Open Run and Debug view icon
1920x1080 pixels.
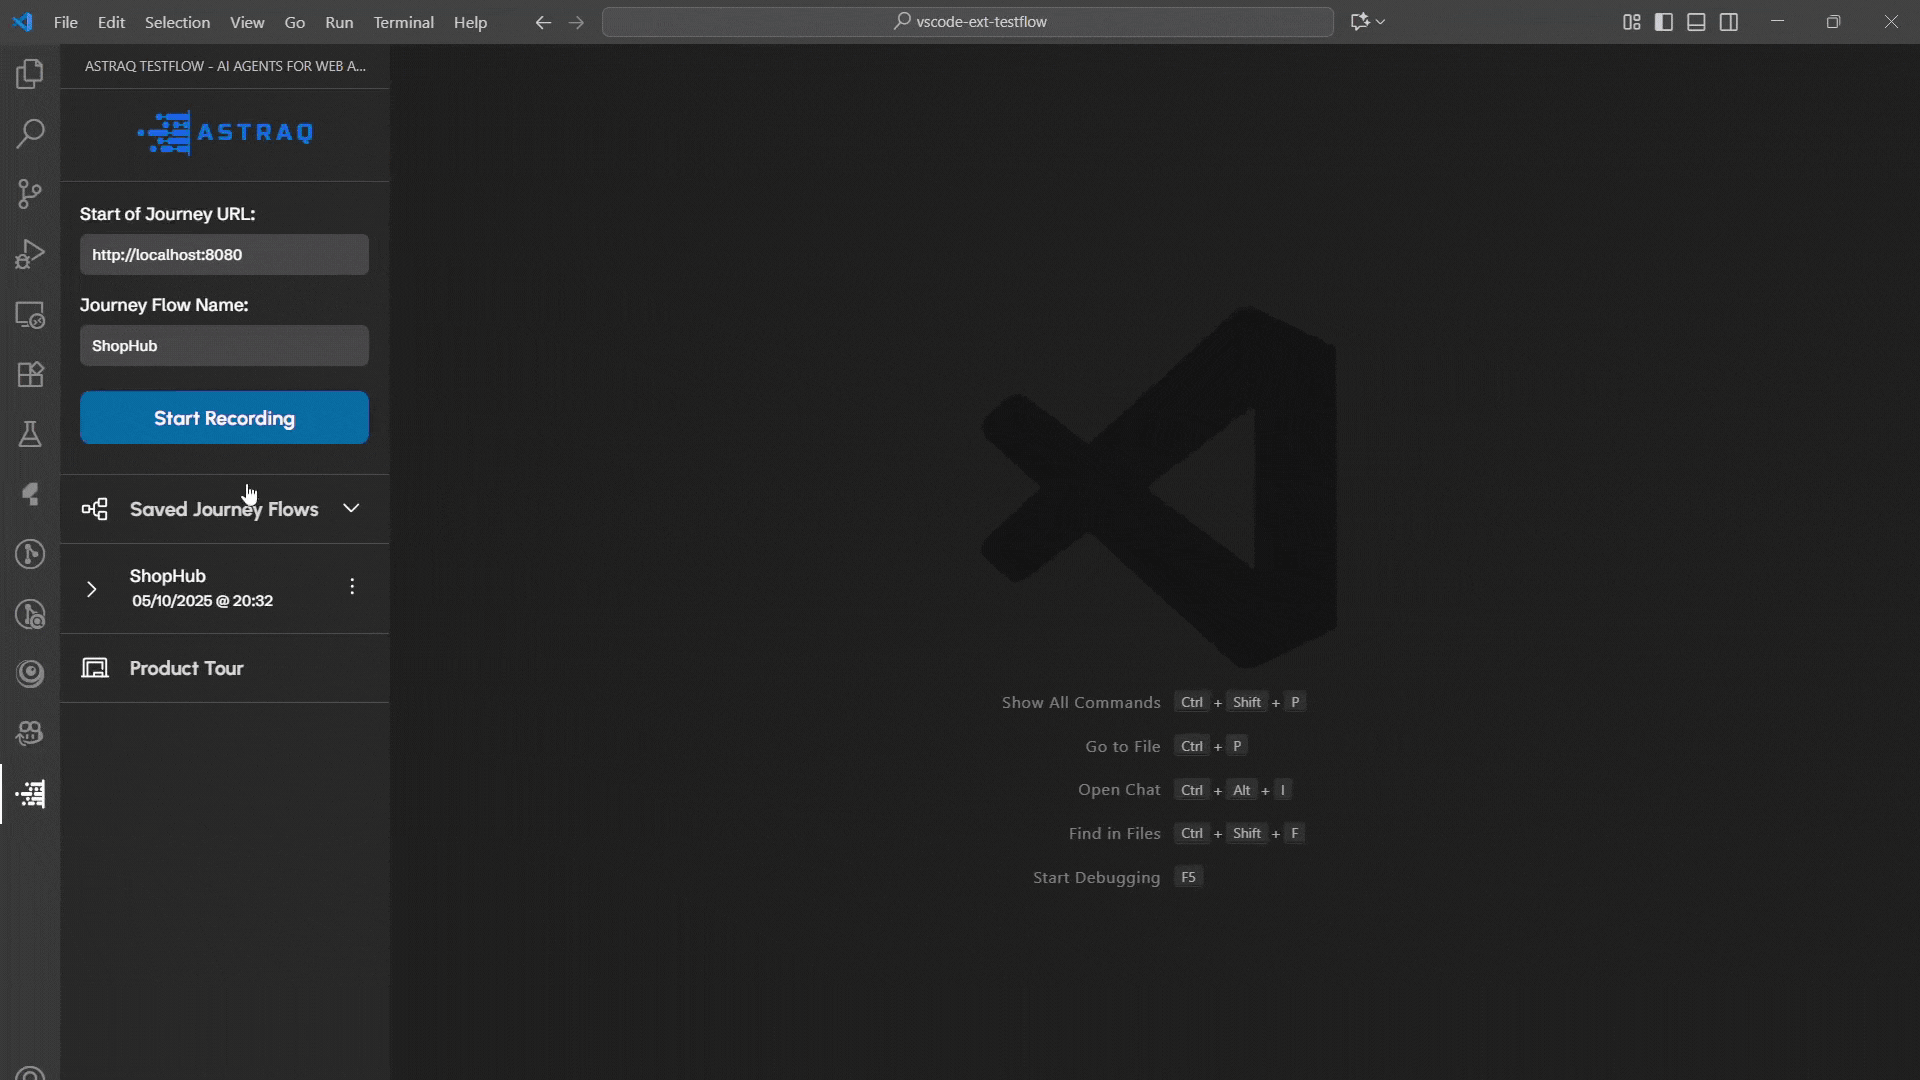pyautogui.click(x=30, y=254)
